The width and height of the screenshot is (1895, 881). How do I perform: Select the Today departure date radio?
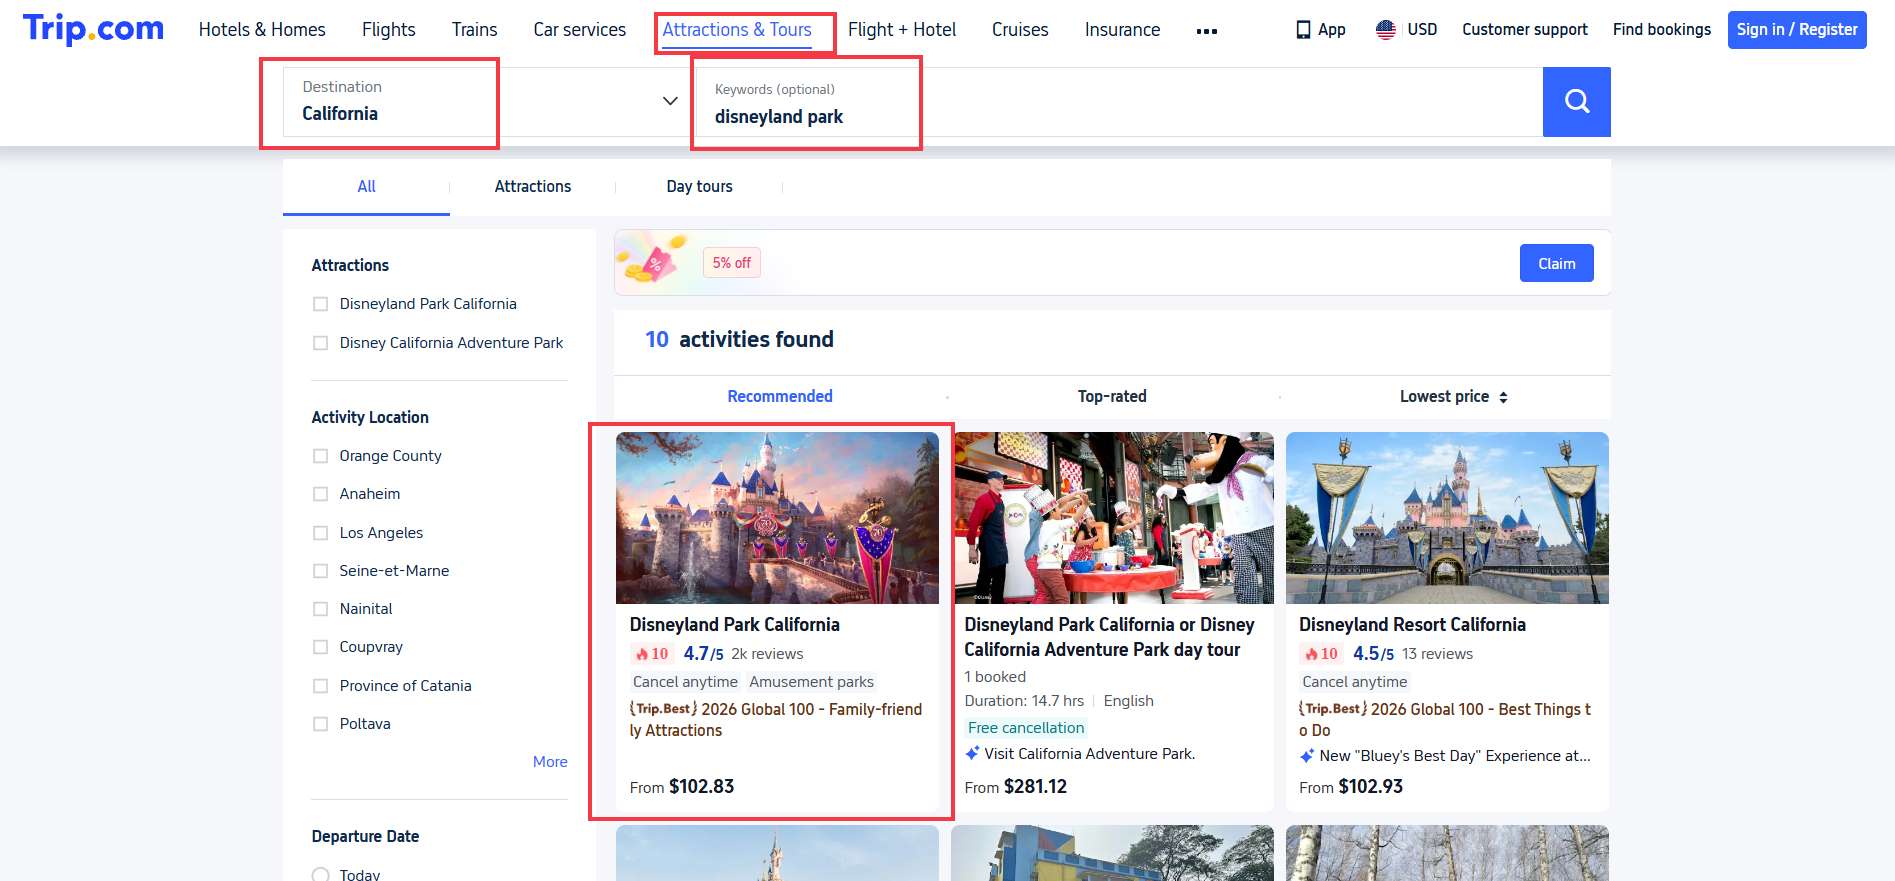(x=320, y=875)
